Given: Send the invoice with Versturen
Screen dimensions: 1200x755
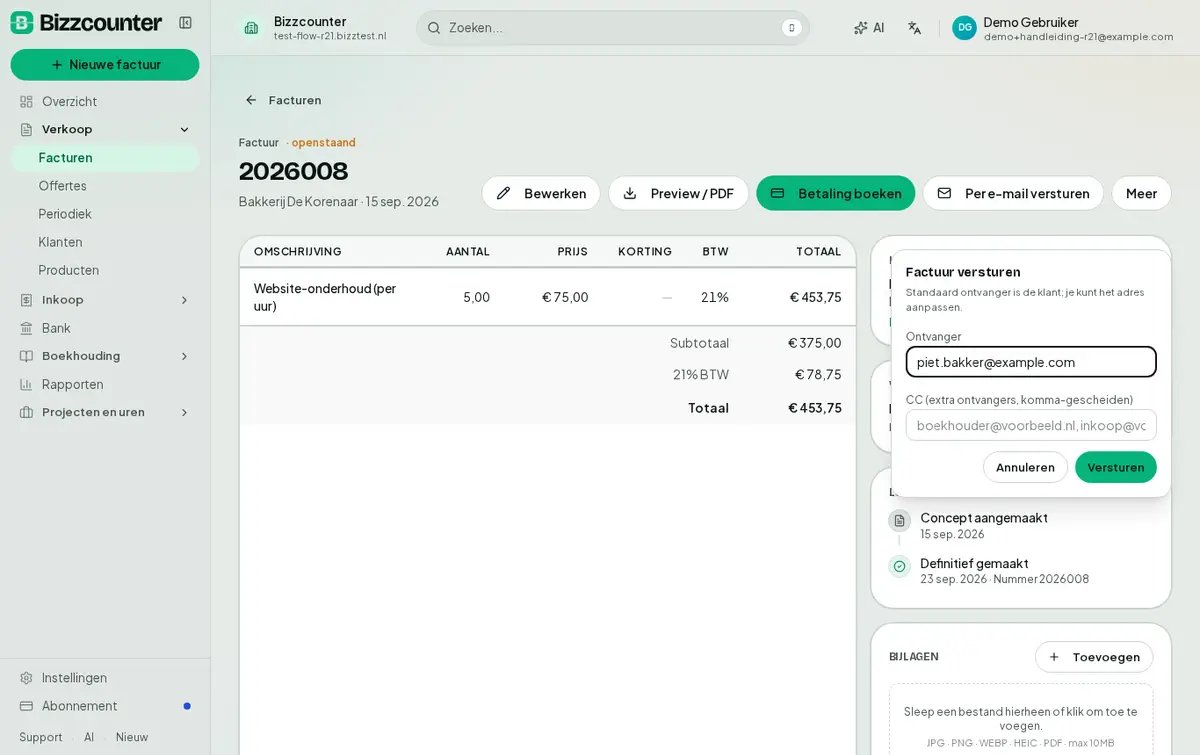Looking at the screenshot, I should coord(1116,467).
